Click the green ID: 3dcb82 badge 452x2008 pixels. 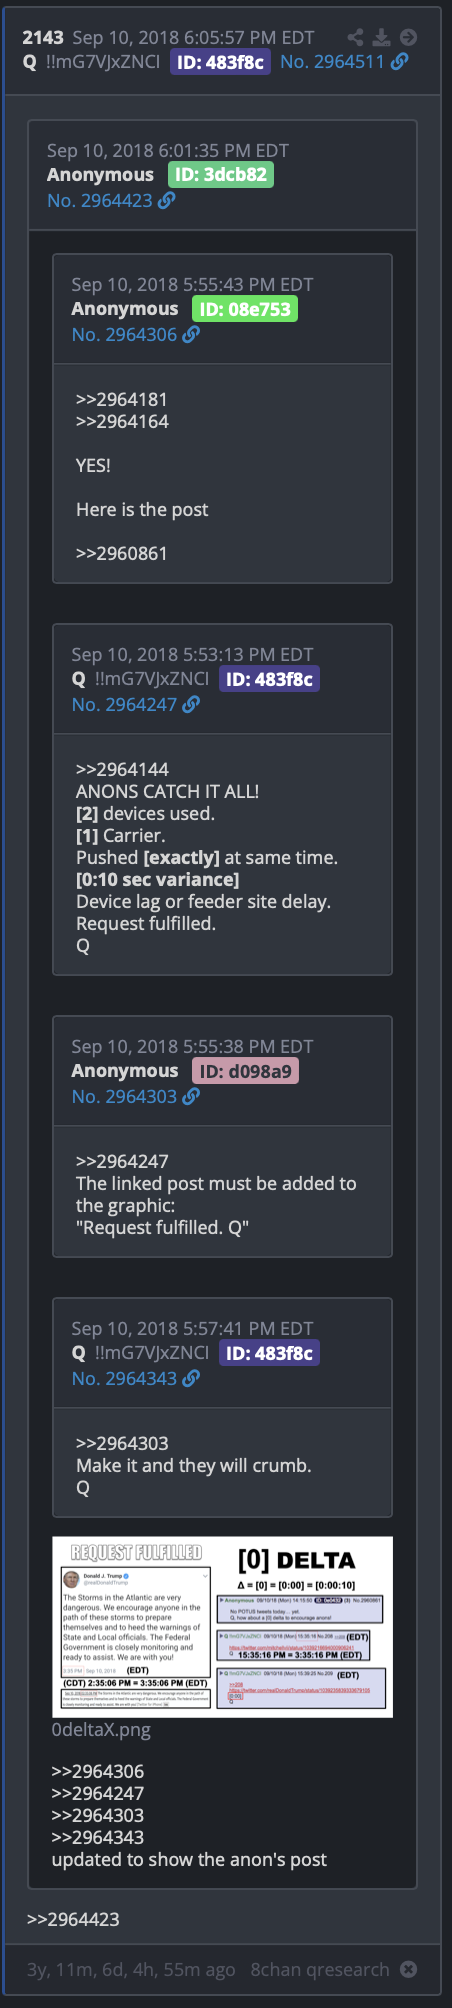click(x=221, y=174)
